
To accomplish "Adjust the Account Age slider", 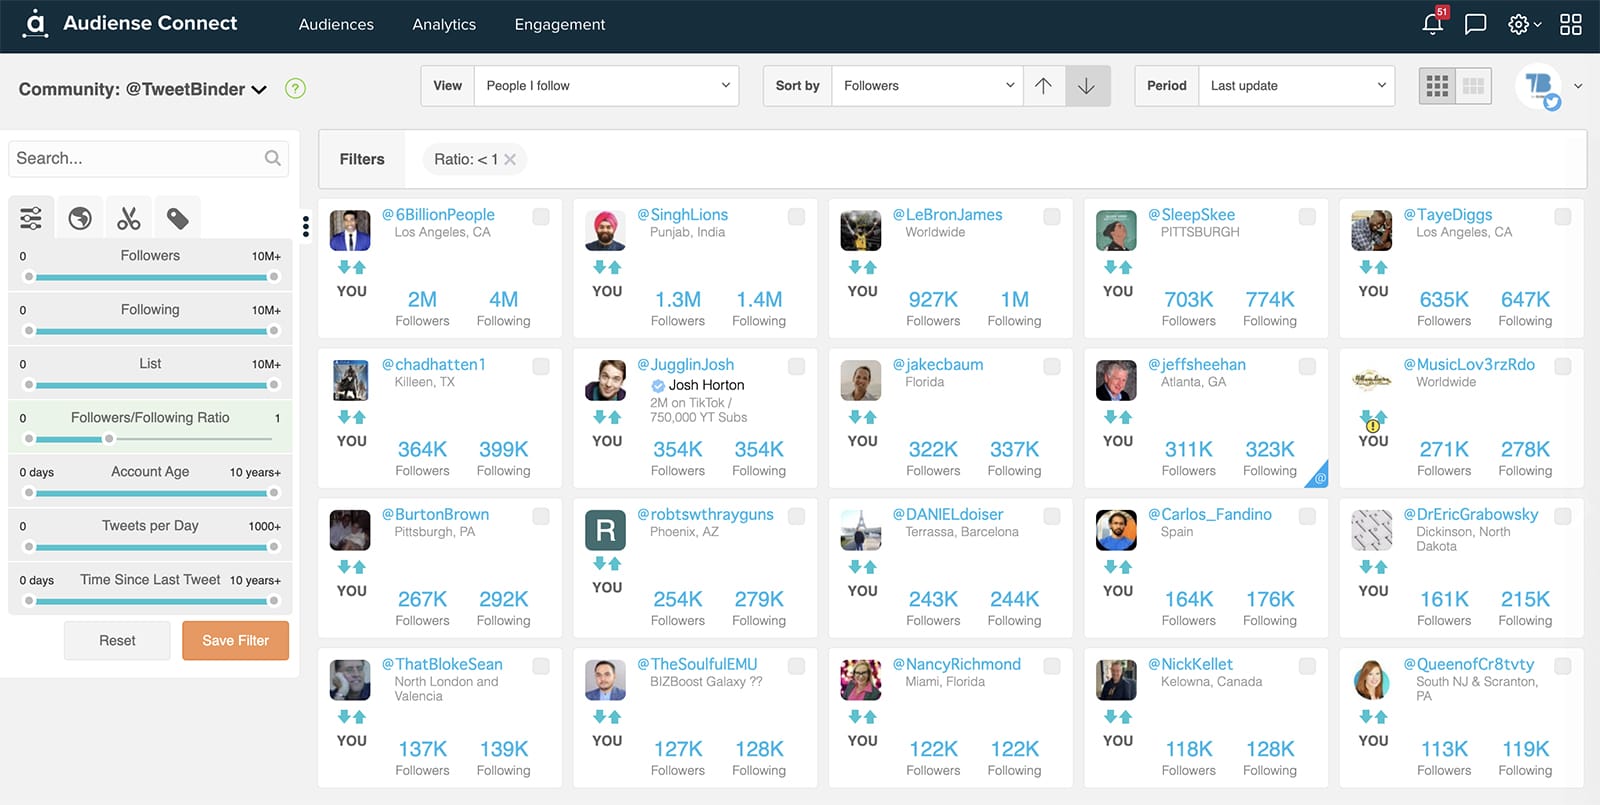I will pos(151,493).
